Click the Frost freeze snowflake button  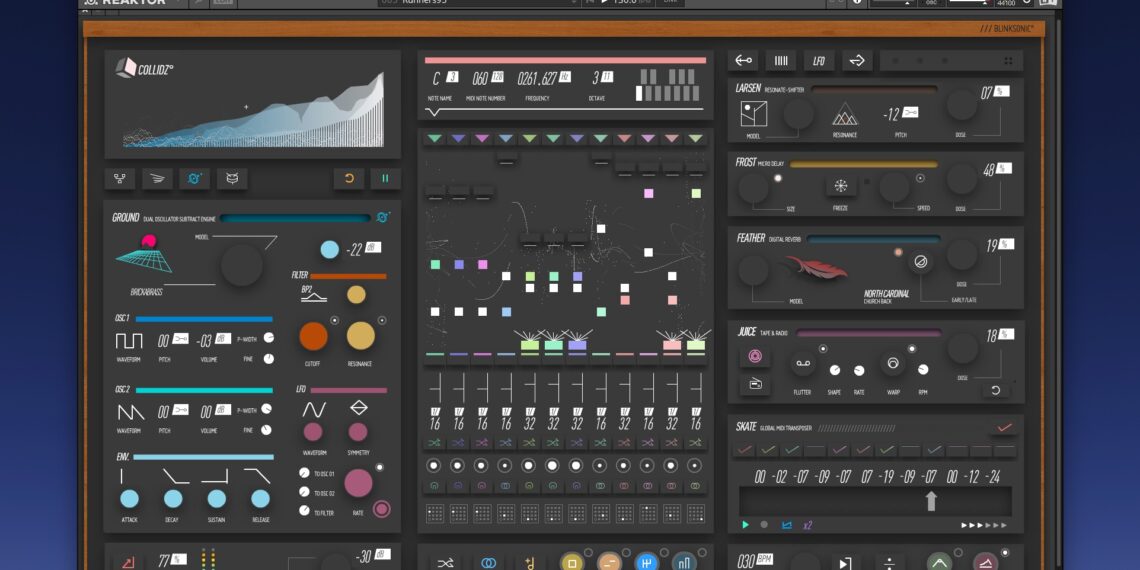click(840, 186)
